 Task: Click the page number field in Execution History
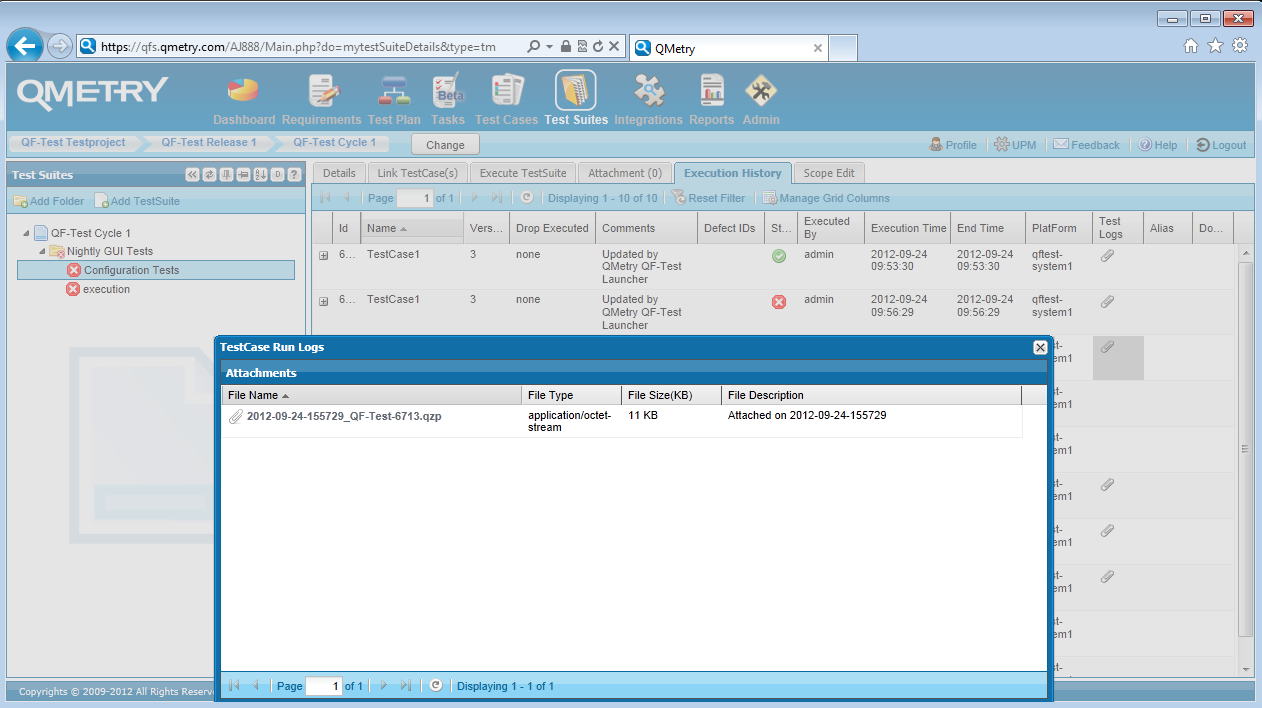(x=415, y=198)
